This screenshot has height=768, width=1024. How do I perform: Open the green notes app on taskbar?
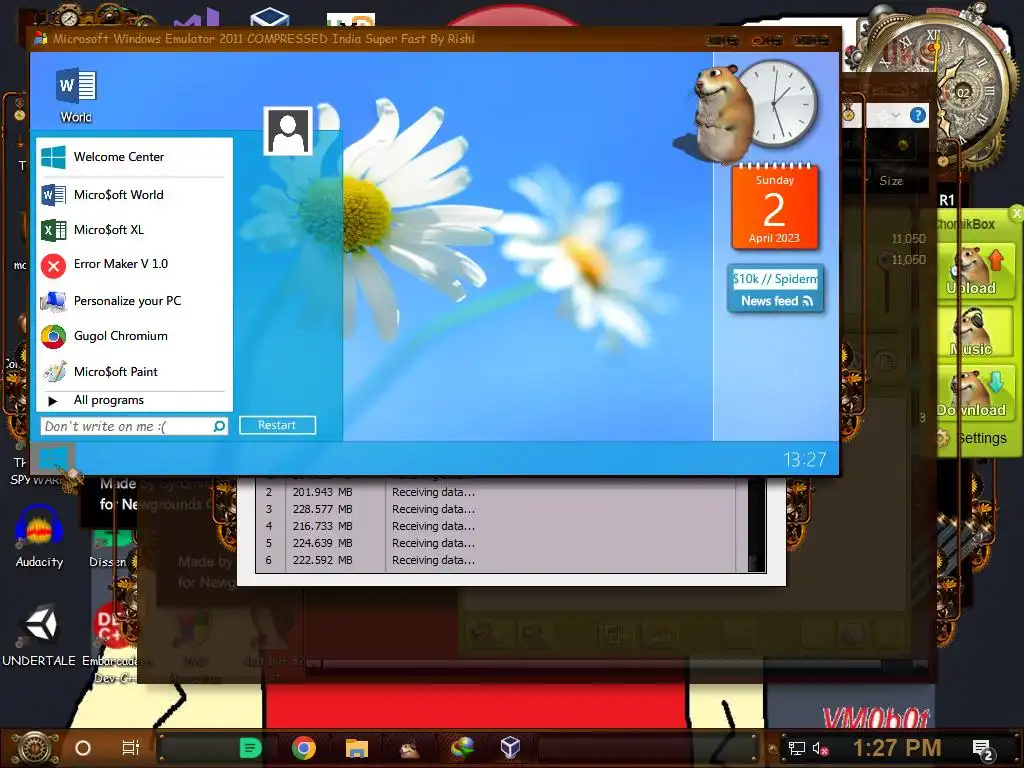pos(250,748)
